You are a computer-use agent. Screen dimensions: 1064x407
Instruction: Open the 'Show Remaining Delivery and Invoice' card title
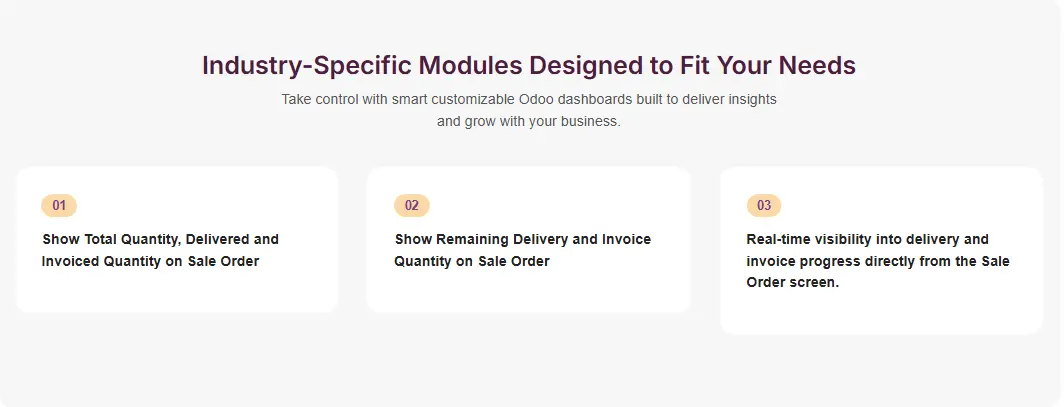click(x=522, y=240)
